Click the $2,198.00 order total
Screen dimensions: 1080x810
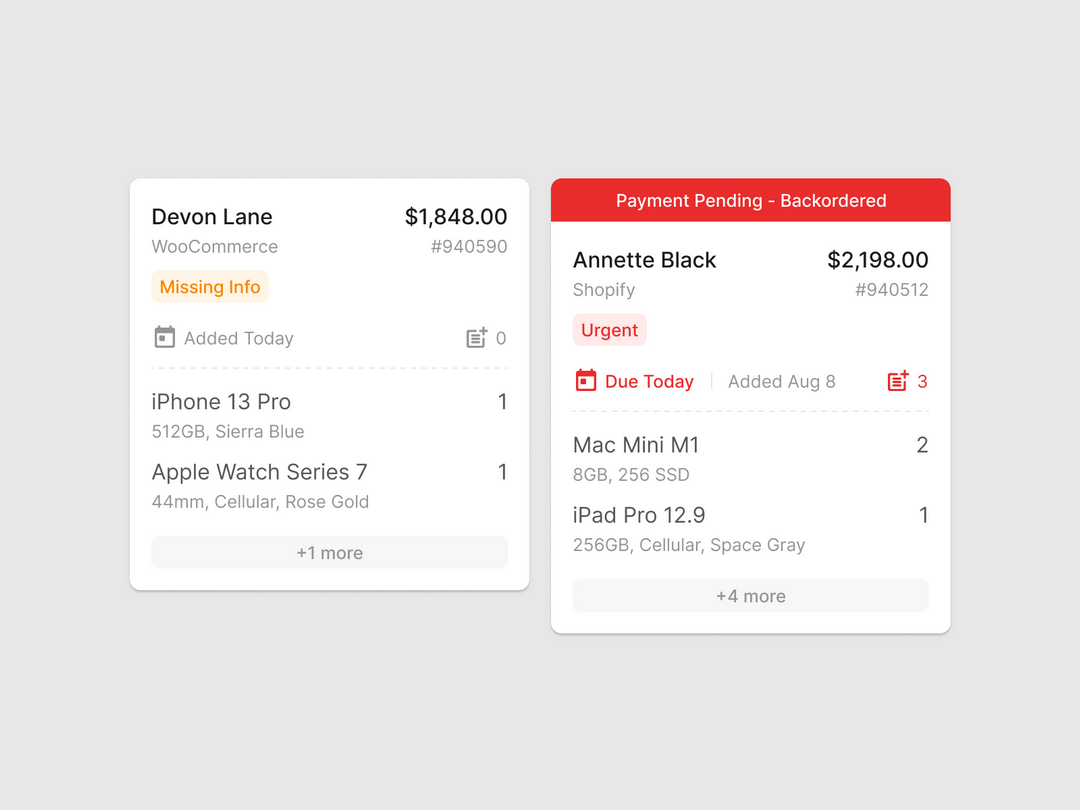click(x=877, y=260)
